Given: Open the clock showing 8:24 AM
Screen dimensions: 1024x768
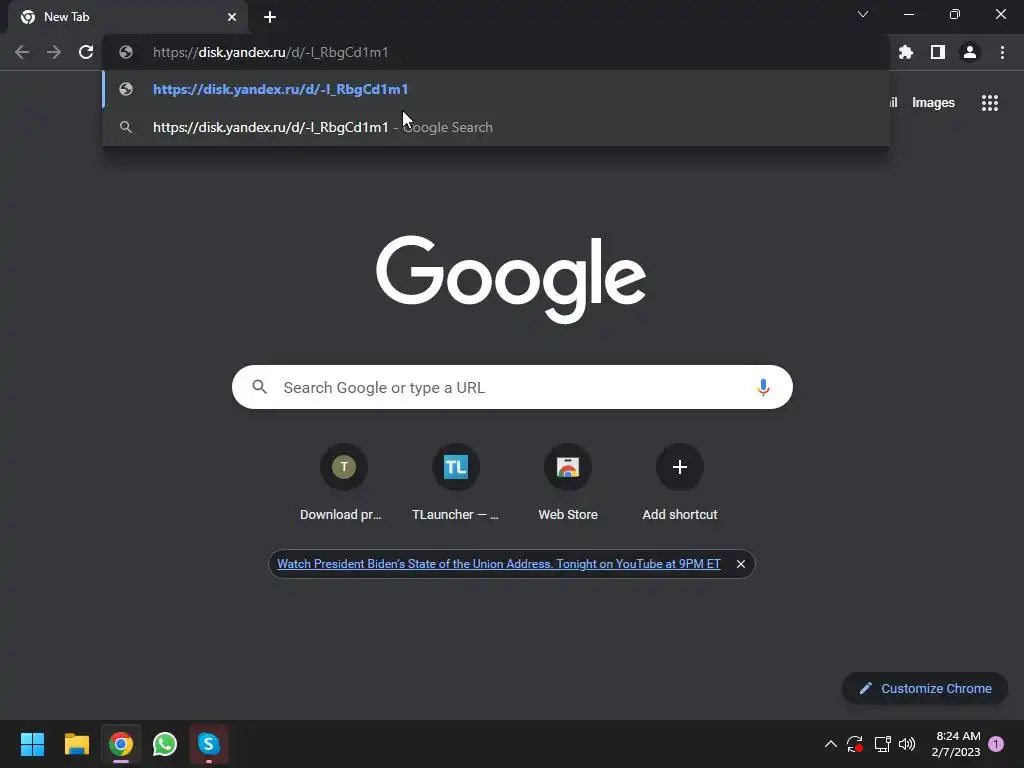Looking at the screenshot, I should (956, 744).
